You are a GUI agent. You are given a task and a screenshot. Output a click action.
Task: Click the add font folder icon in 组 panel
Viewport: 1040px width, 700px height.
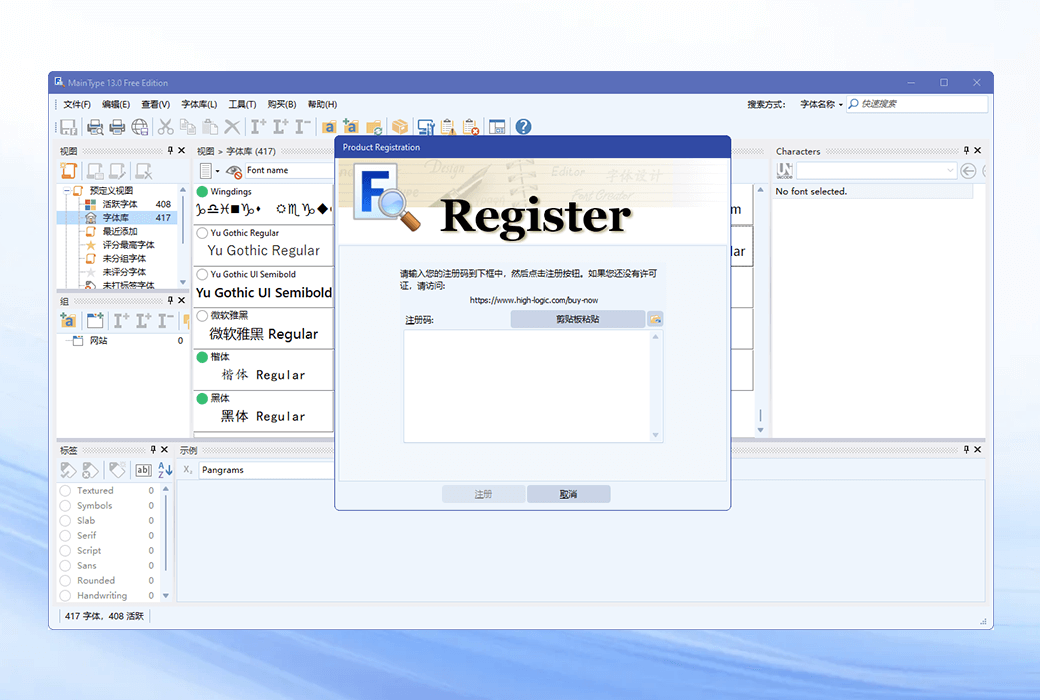tap(68, 321)
